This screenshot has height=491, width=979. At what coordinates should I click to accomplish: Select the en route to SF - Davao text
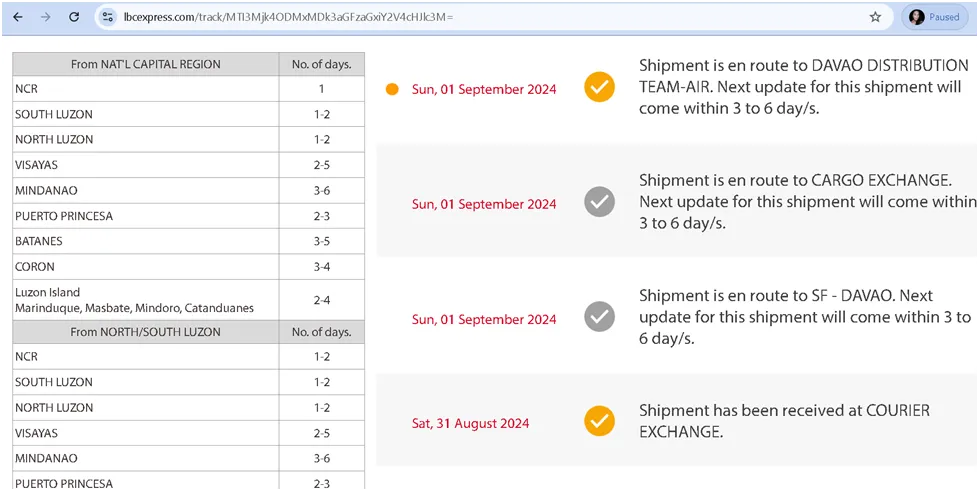805,317
